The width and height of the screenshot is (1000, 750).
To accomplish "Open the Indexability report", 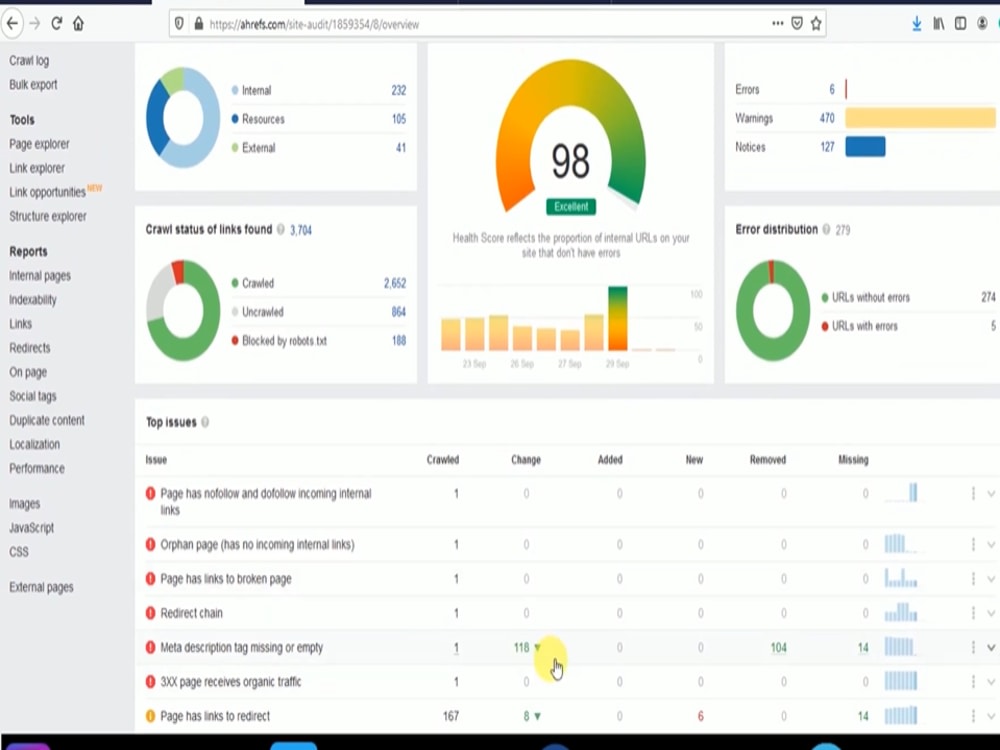I will pyautogui.click(x=33, y=300).
